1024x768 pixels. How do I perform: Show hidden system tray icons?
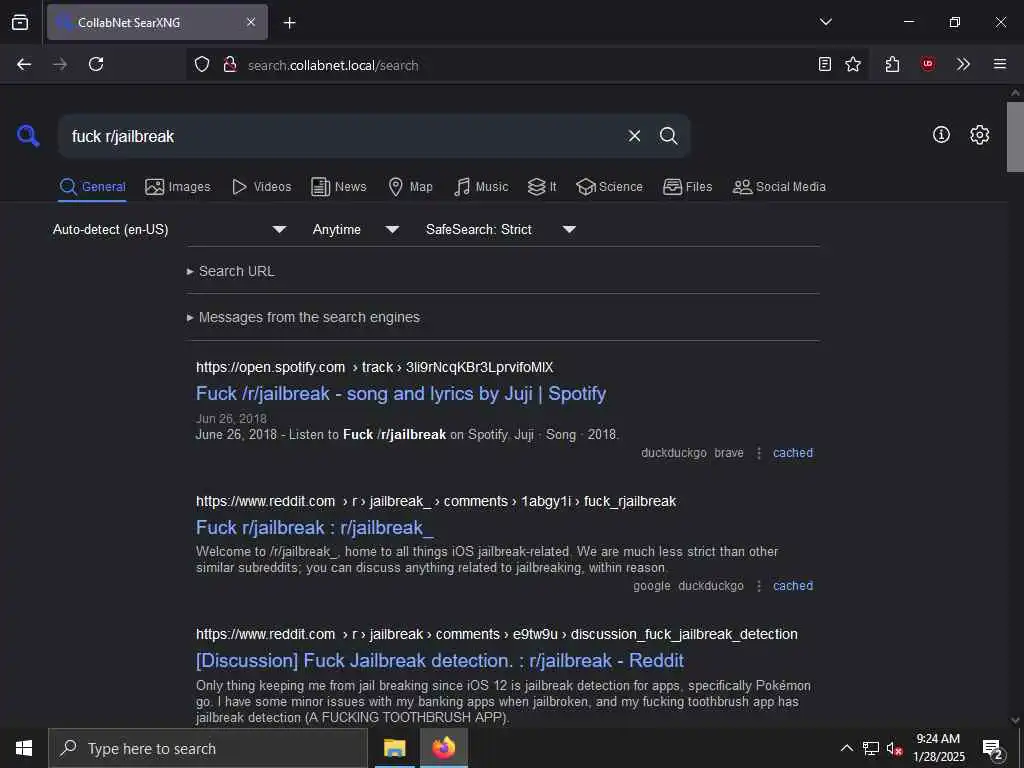coord(846,748)
